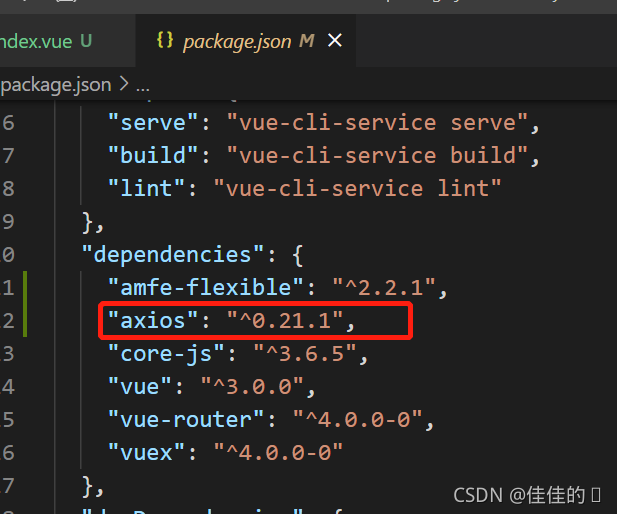617x514 pixels.
Task: Click the "^3.6.5" version value
Action: point(305,353)
